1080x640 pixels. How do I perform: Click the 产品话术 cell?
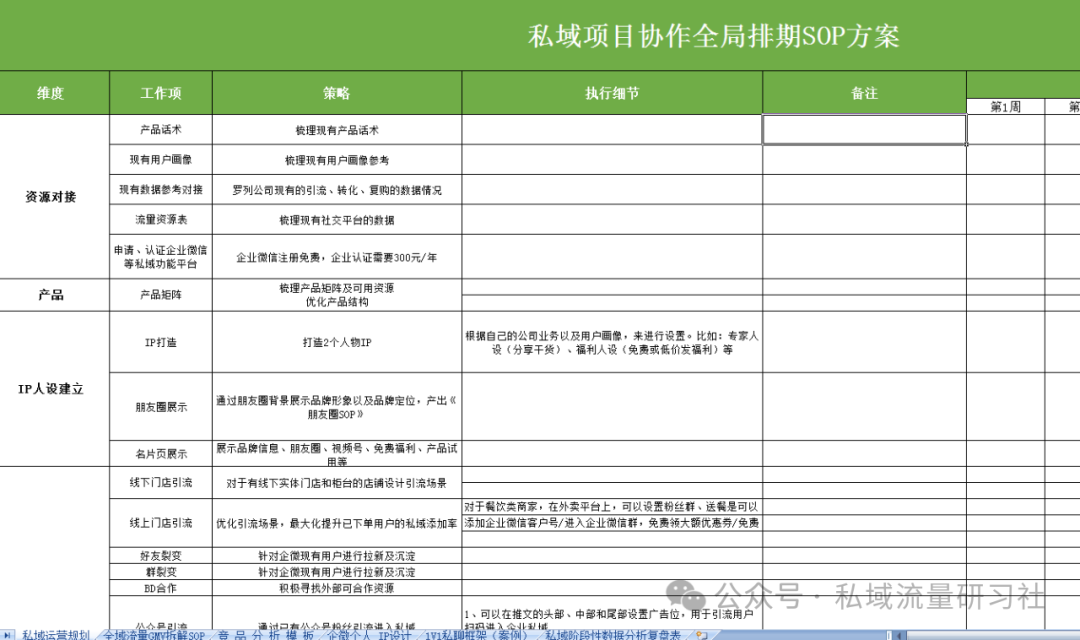[x=161, y=130]
